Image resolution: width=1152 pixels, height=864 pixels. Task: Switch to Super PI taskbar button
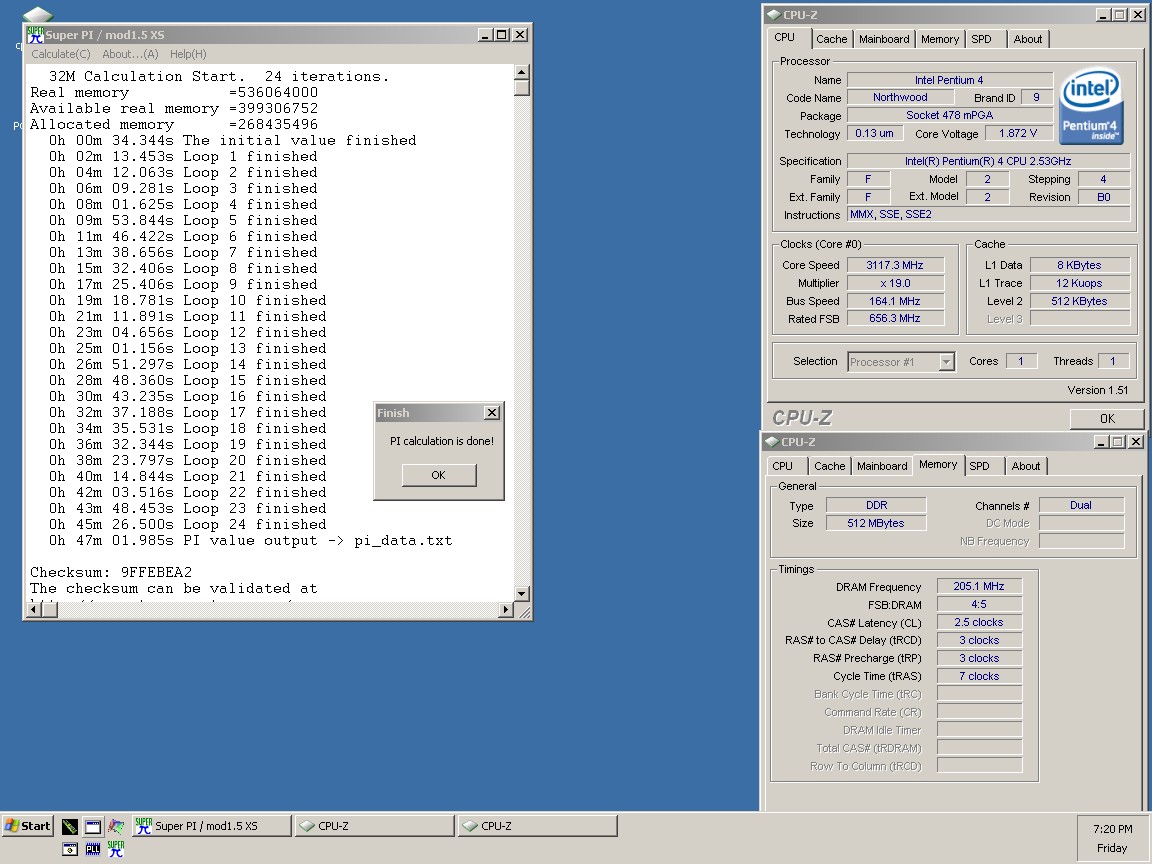(x=212, y=826)
